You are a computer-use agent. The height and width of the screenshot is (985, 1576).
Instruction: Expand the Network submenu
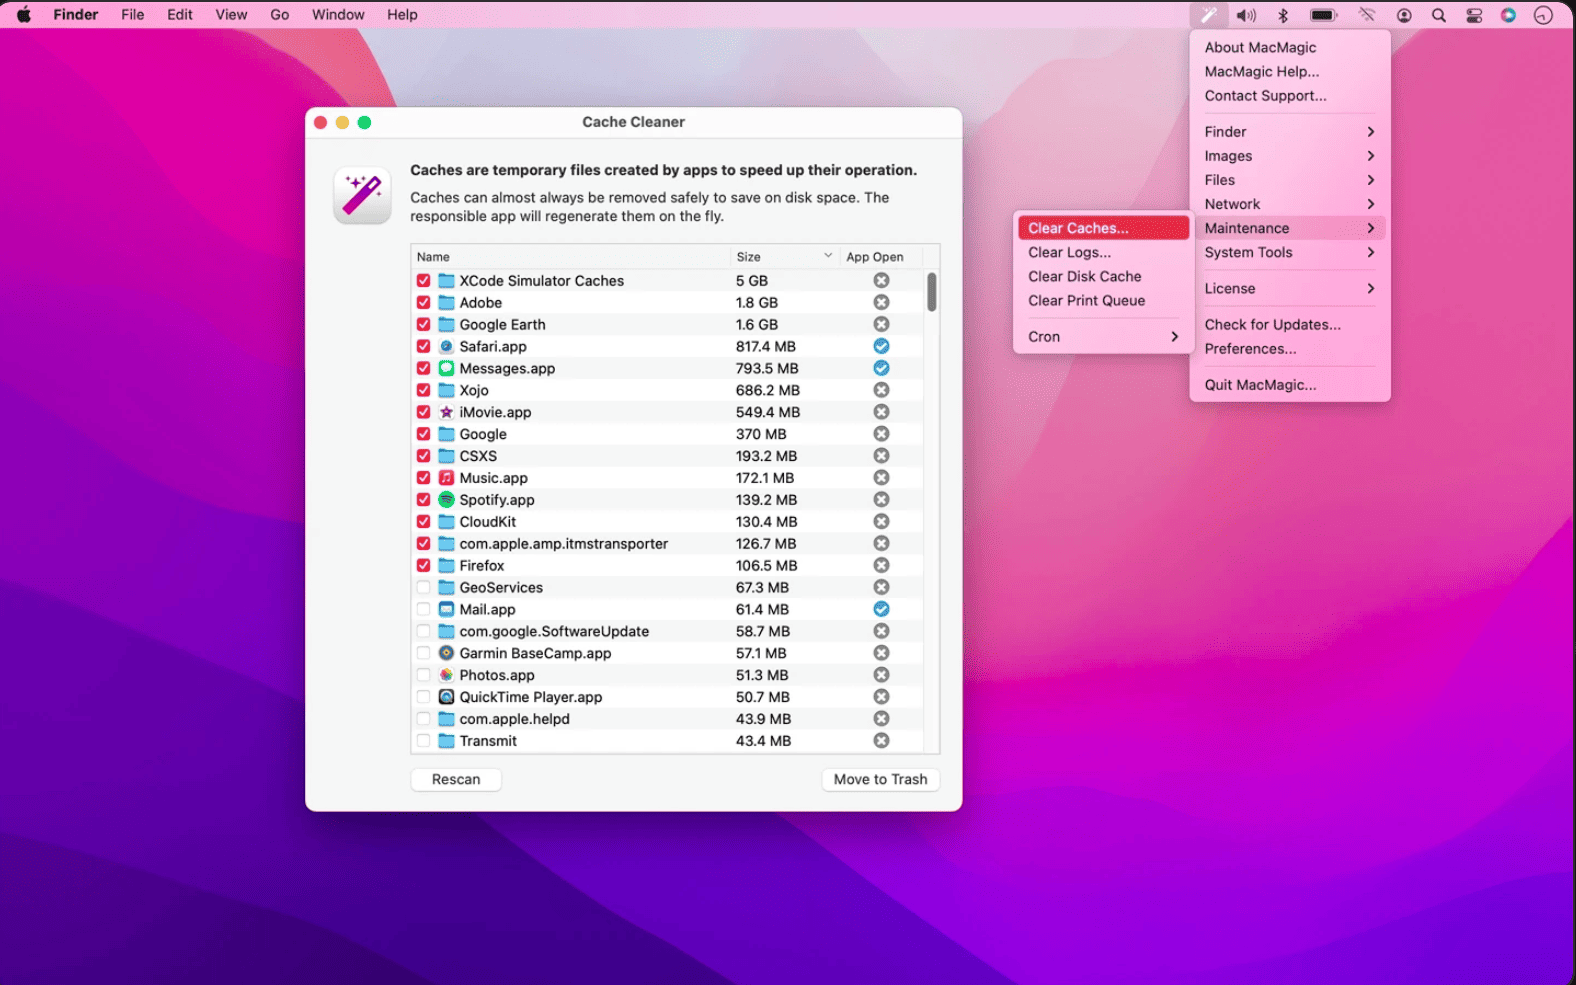1290,204
